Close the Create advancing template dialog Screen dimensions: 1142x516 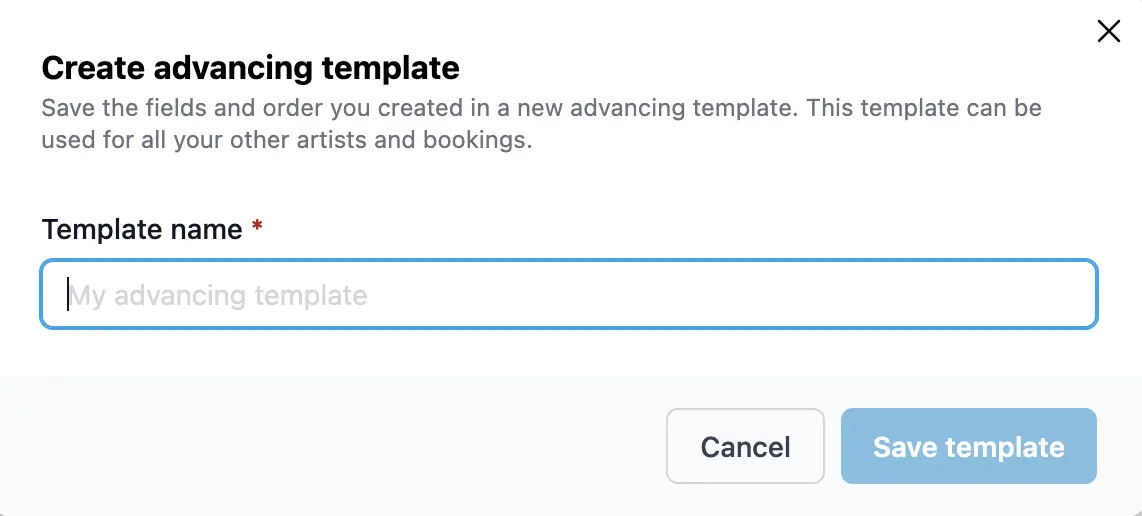(x=1108, y=31)
